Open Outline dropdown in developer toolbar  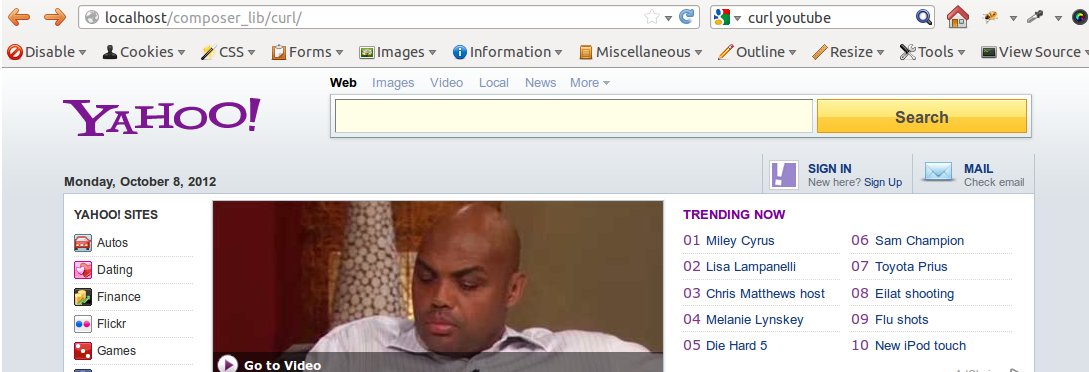point(757,52)
